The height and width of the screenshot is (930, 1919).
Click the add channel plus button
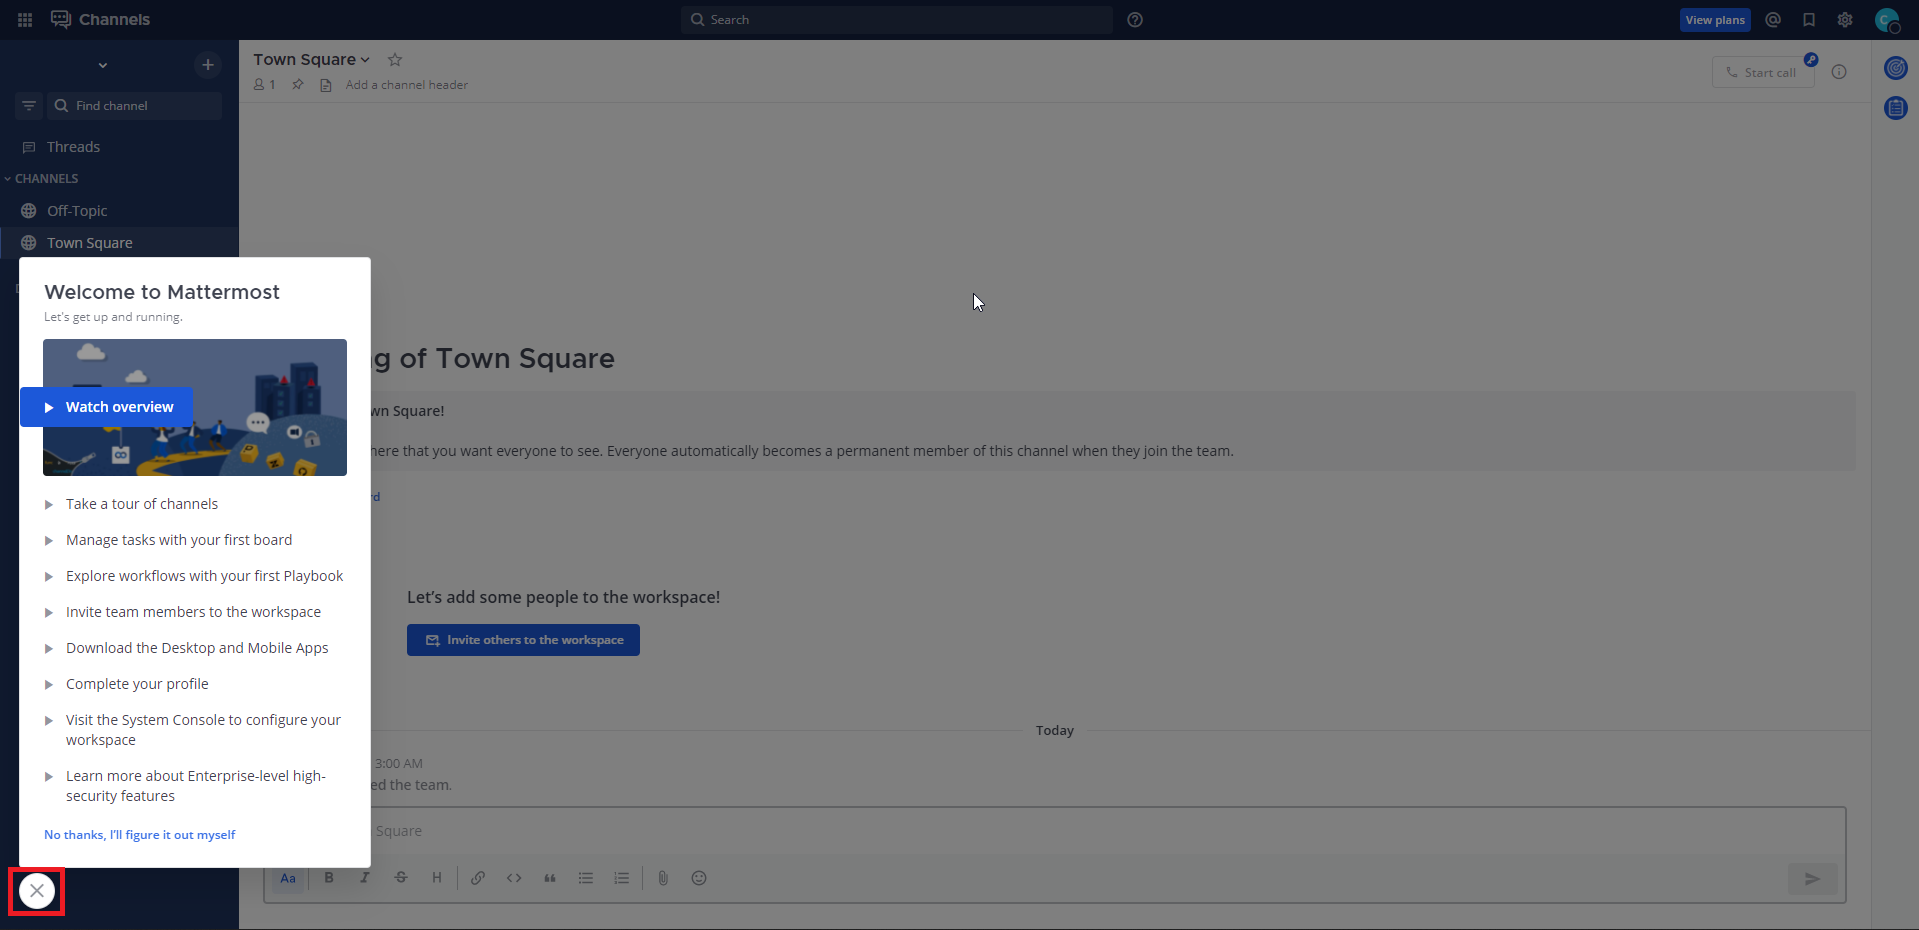click(208, 65)
